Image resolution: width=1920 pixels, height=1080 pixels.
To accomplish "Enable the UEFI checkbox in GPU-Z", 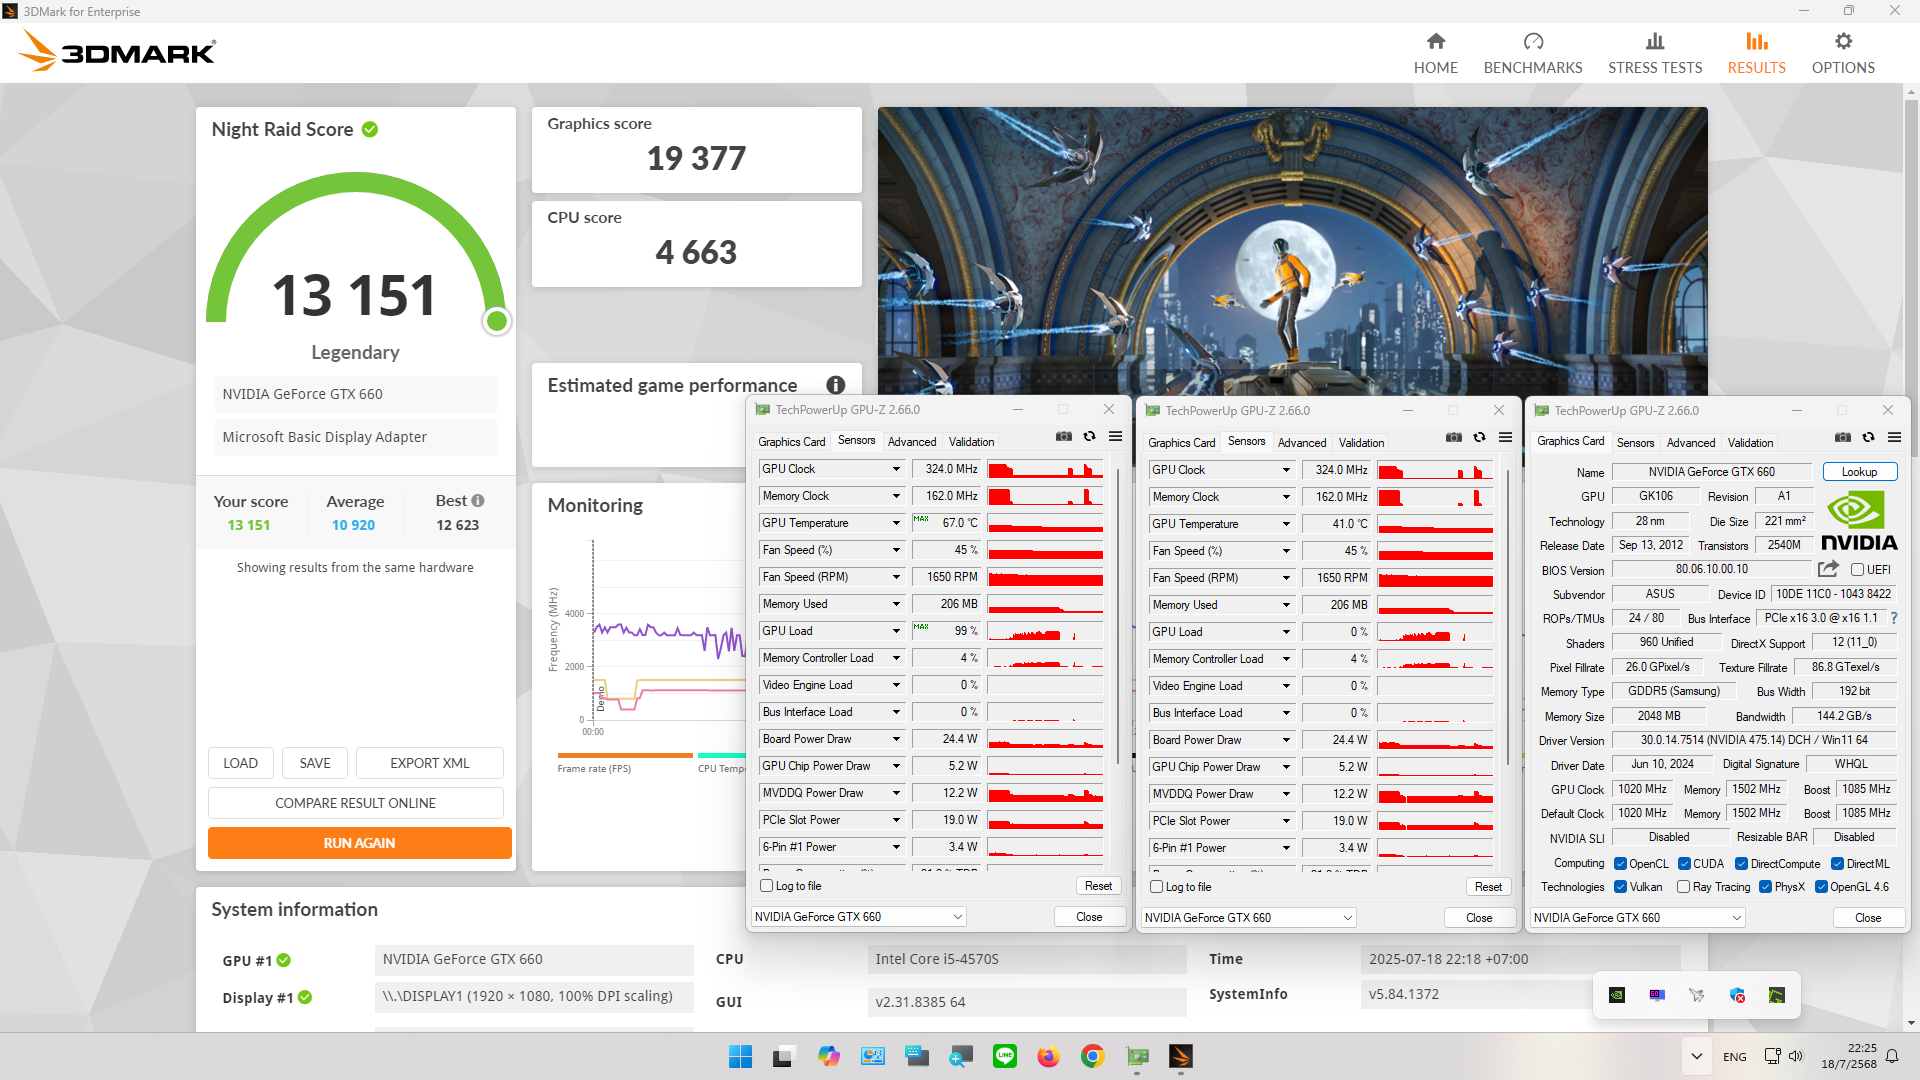I will click(1857, 570).
